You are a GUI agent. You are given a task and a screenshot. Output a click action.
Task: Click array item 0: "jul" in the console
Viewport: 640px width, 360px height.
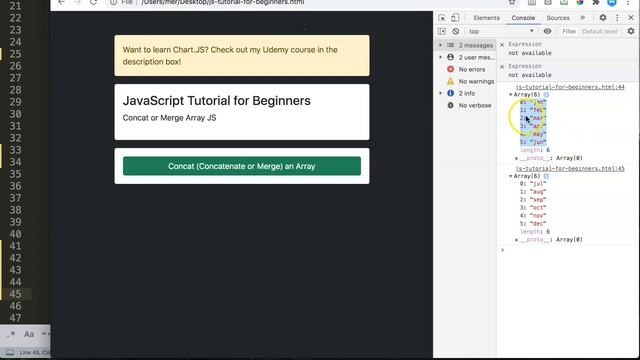(x=533, y=184)
